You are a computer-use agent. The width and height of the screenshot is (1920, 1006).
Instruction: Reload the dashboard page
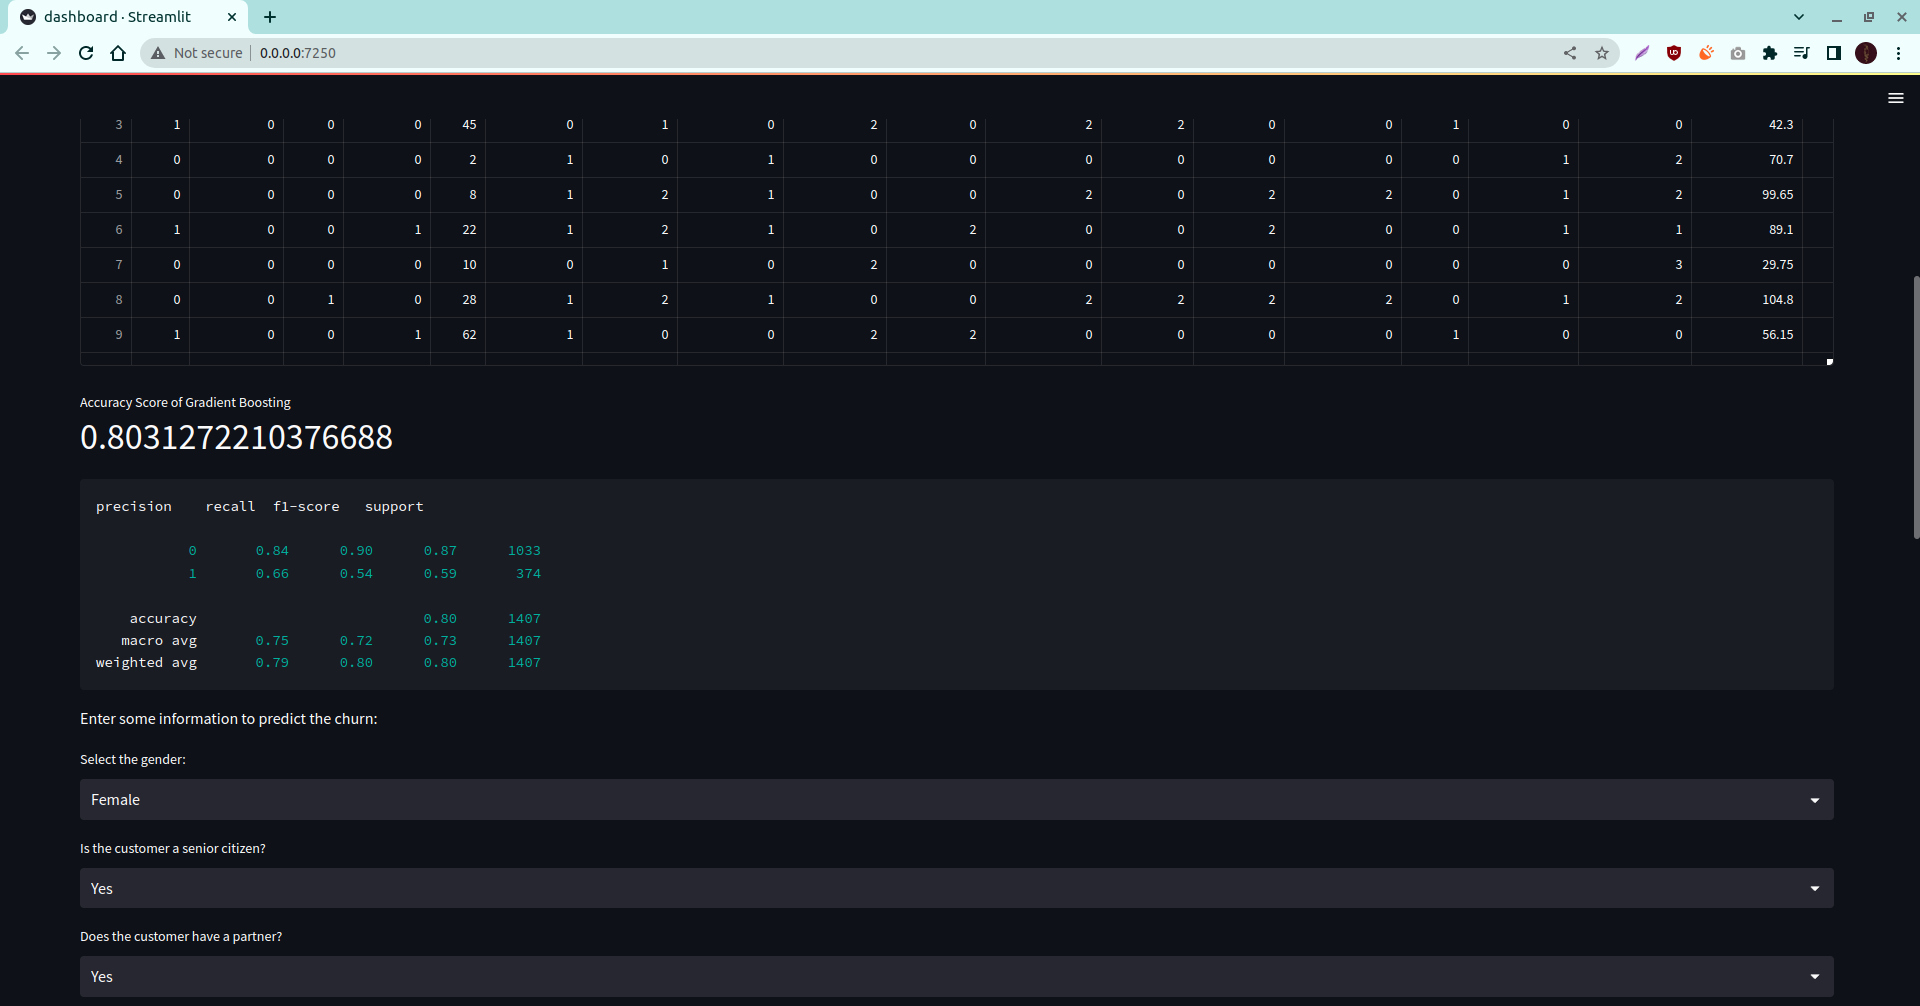[x=86, y=53]
